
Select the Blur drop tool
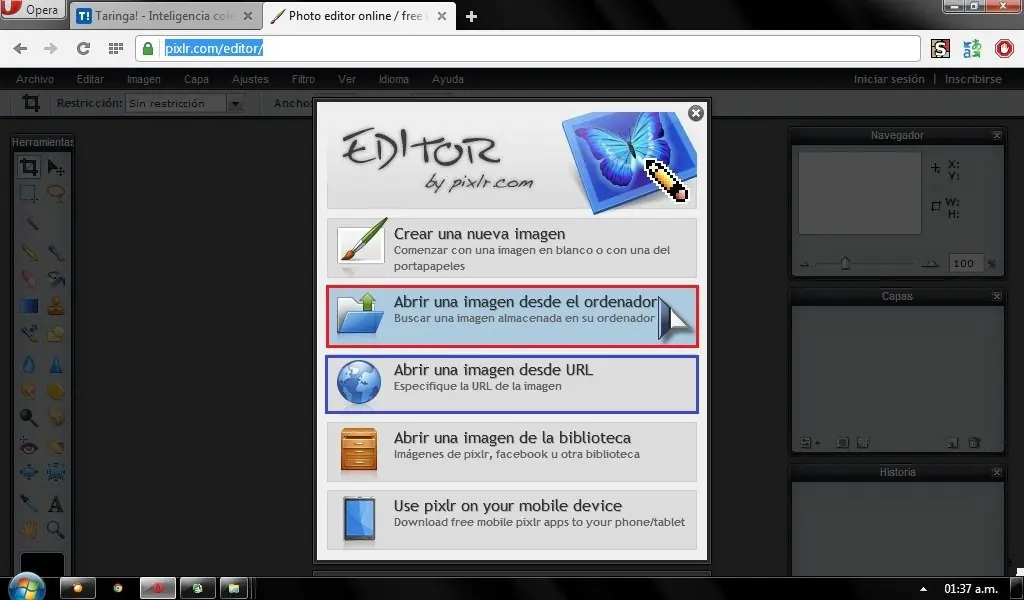coord(29,364)
